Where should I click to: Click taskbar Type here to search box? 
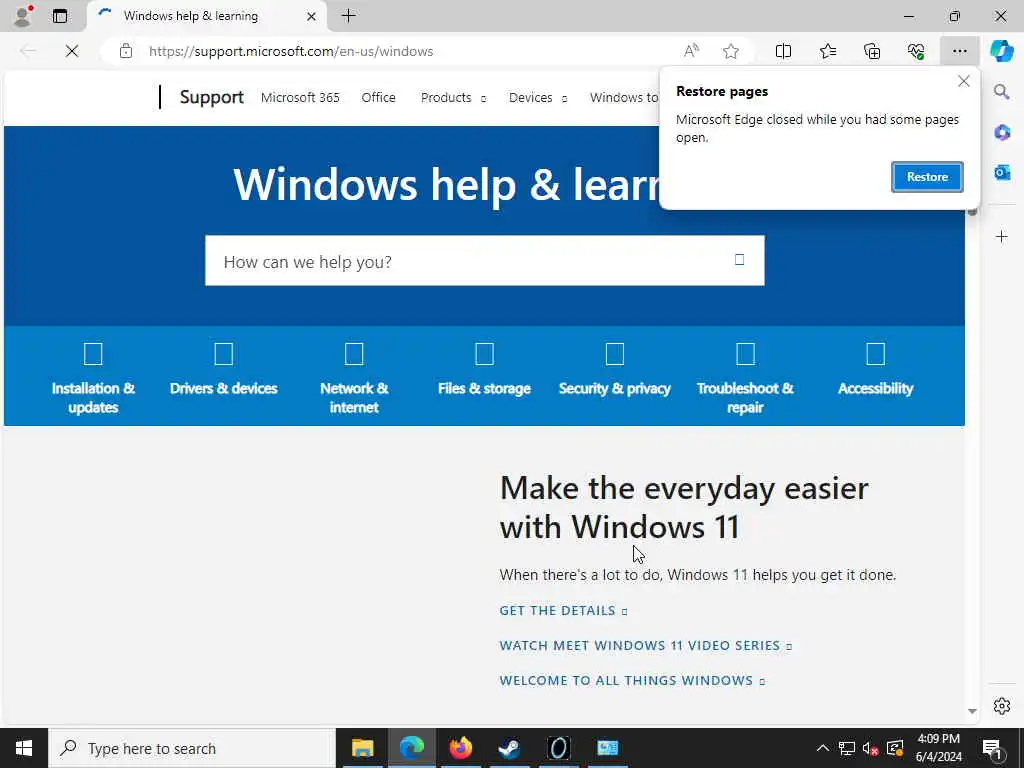[x=192, y=748]
